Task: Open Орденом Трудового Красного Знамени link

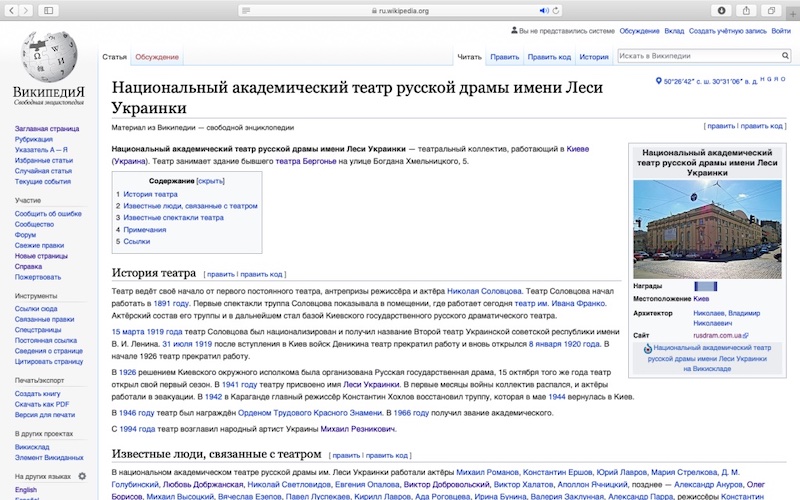Action: point(310,413)
